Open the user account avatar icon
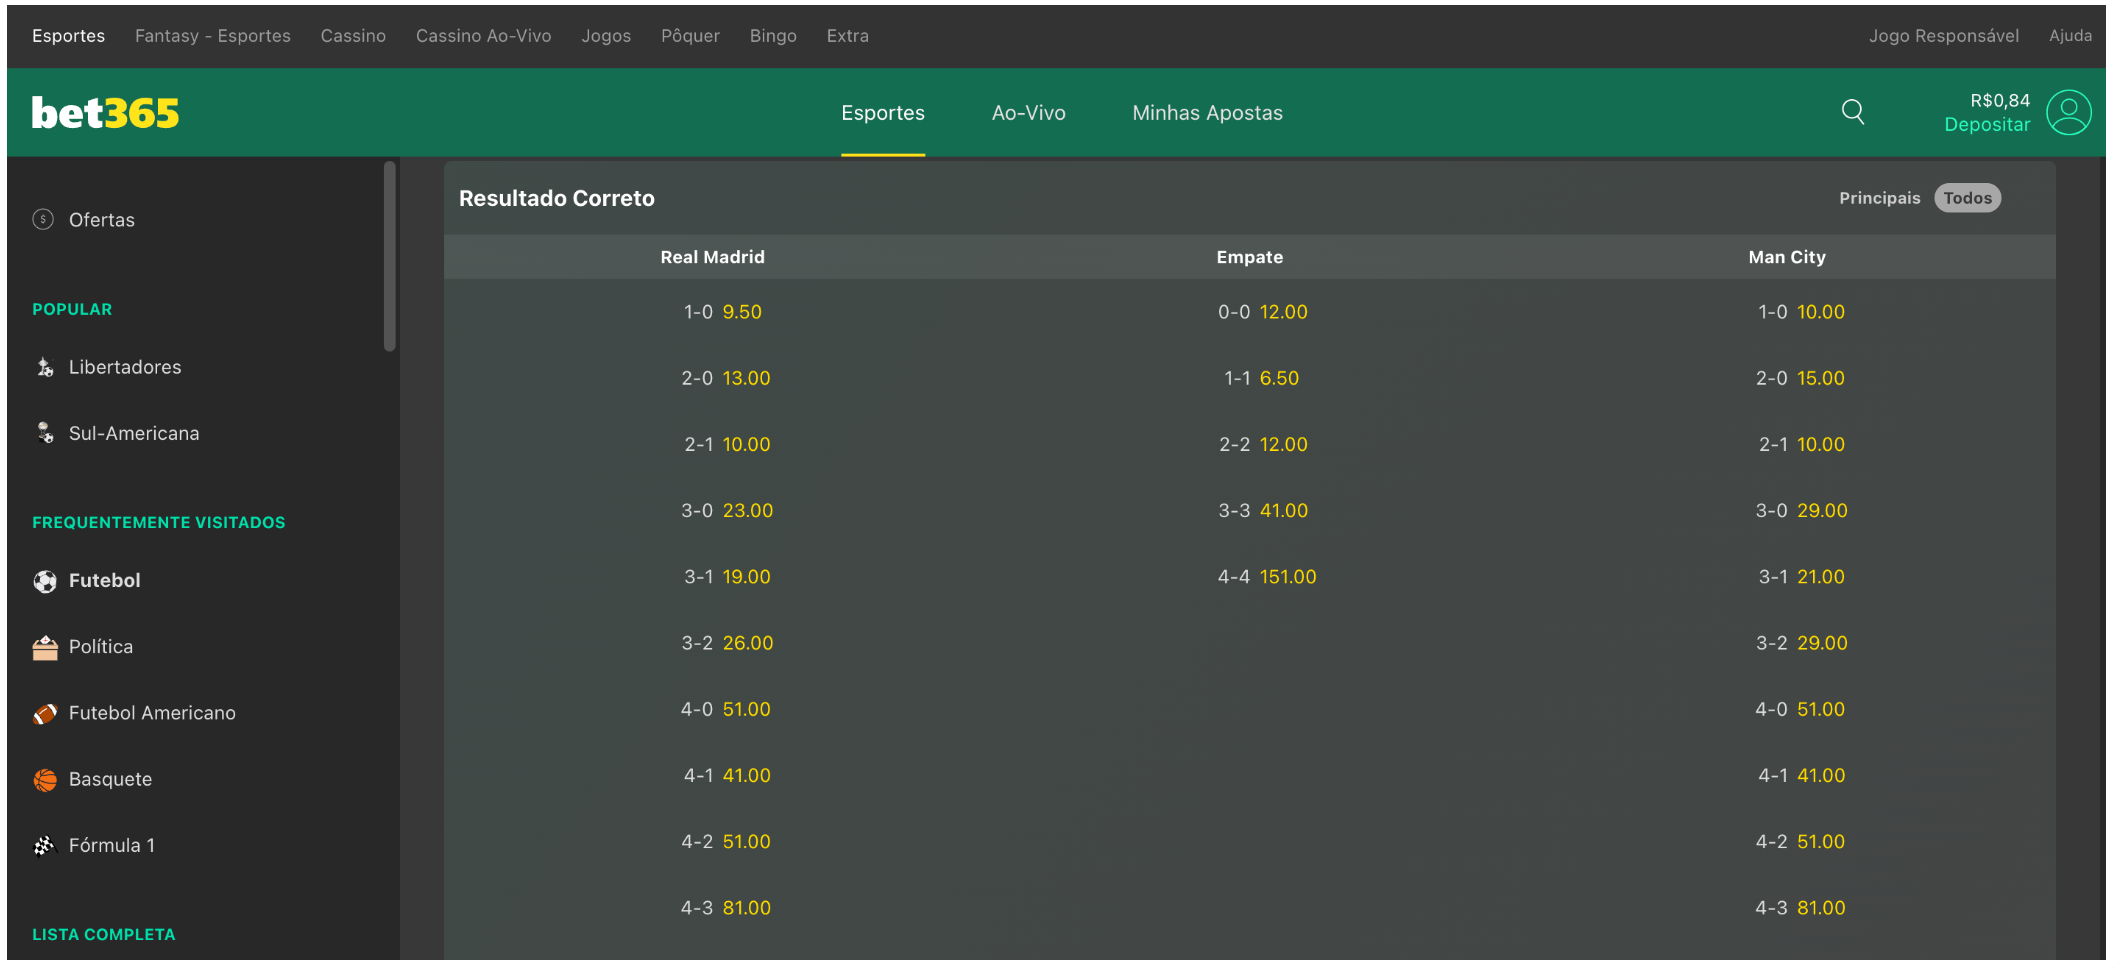Viewport: 2114px width, 968px height. 2068,112
